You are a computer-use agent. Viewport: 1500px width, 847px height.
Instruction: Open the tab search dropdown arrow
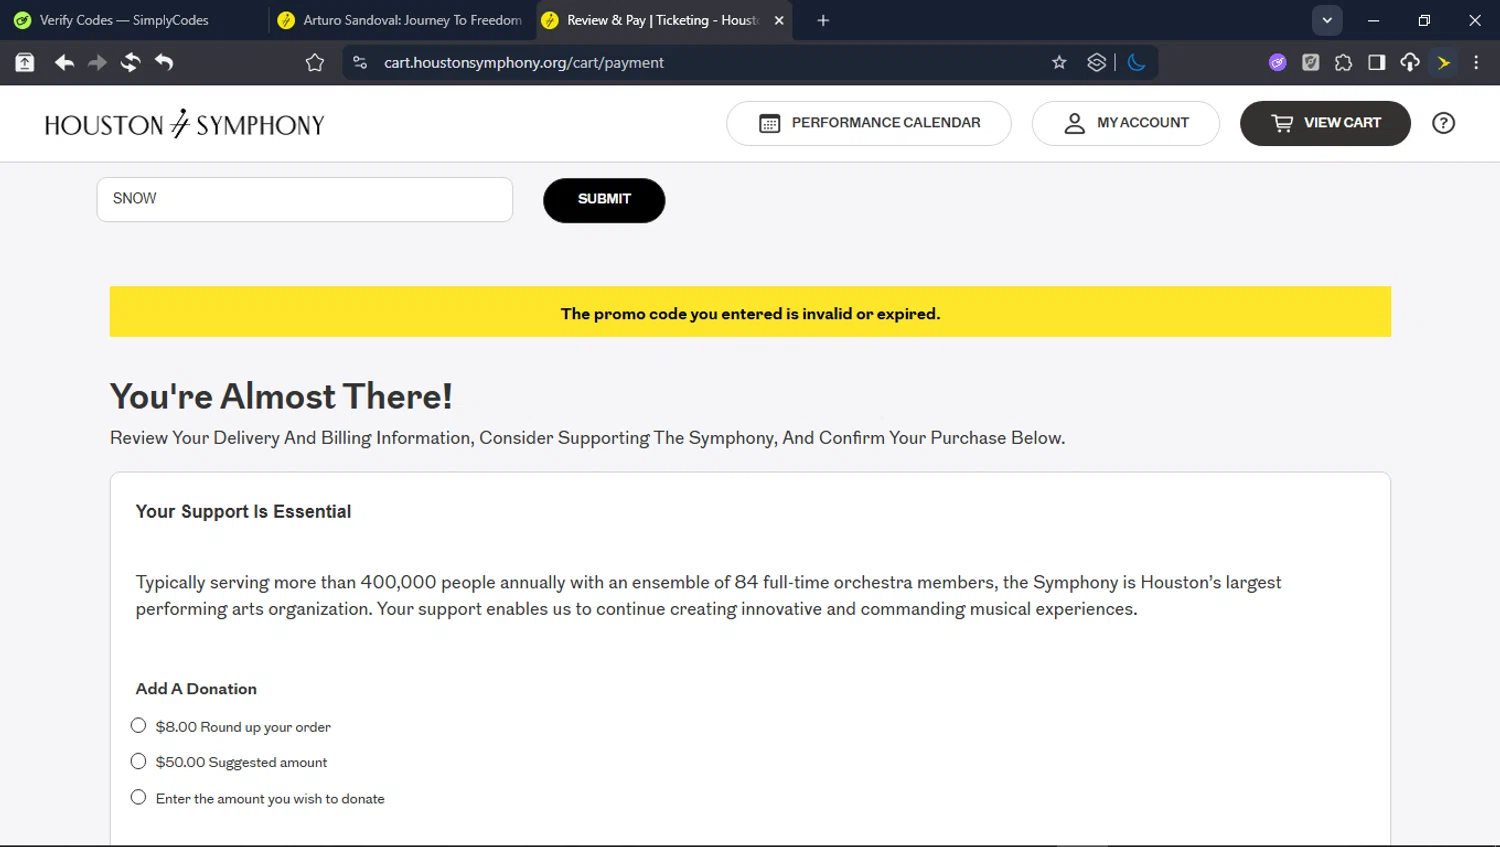tap(1327, 20)
